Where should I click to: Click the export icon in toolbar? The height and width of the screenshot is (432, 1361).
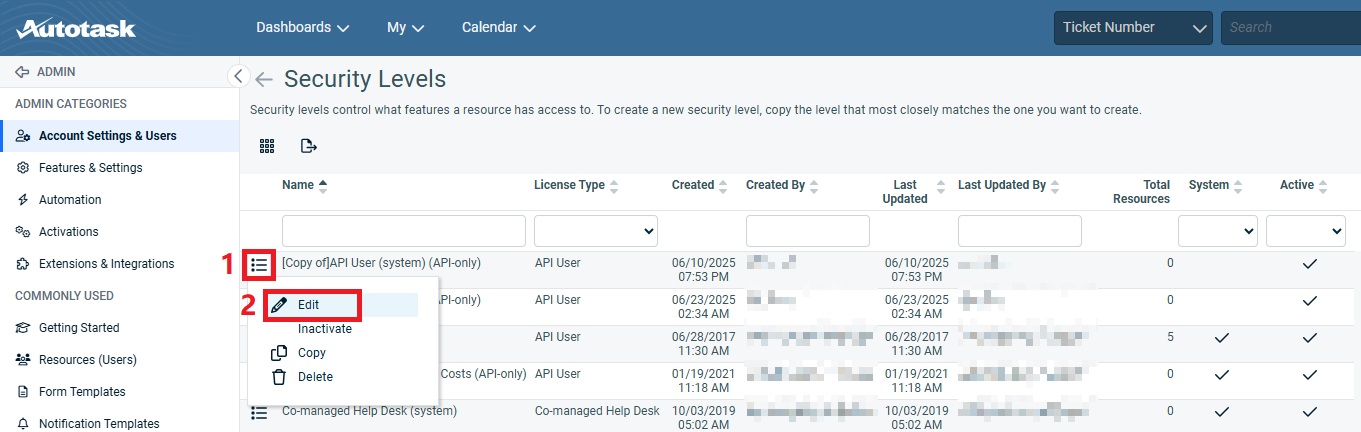(309, 146)
